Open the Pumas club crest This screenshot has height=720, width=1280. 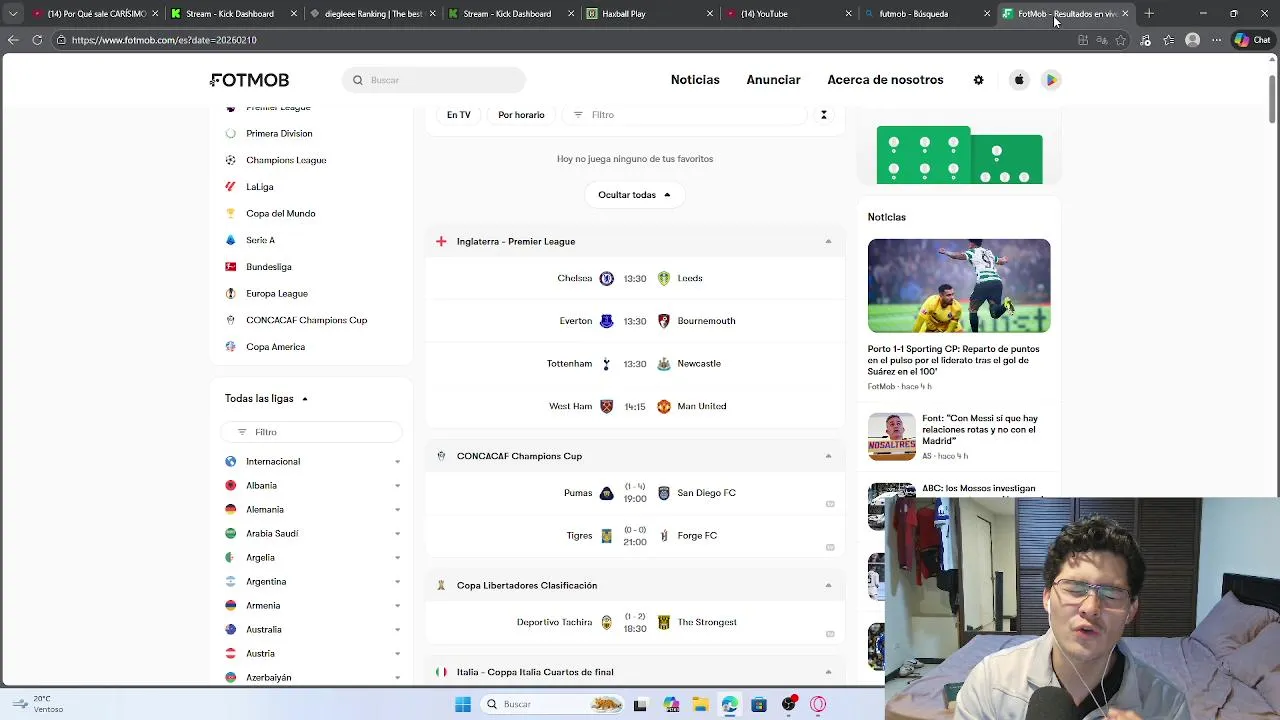pyautogui.click(x=606, y=493)
